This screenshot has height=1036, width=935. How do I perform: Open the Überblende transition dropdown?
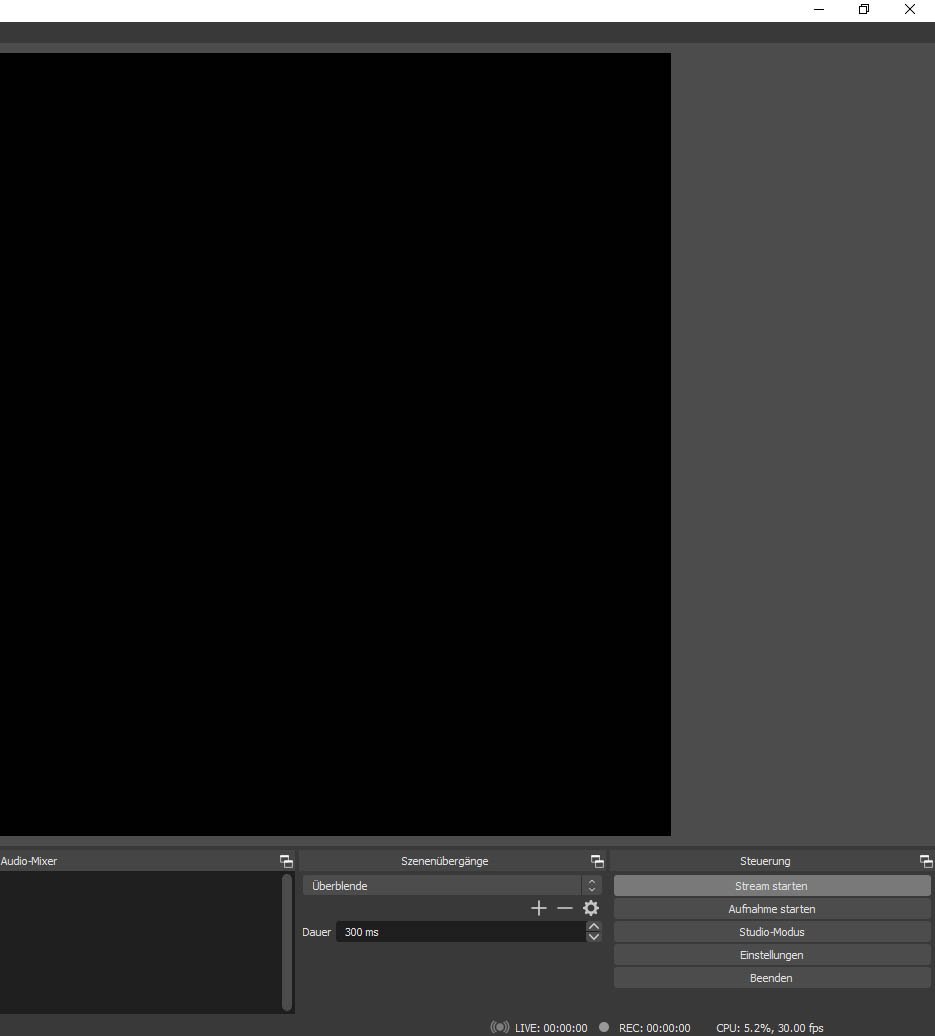point(452,885)
